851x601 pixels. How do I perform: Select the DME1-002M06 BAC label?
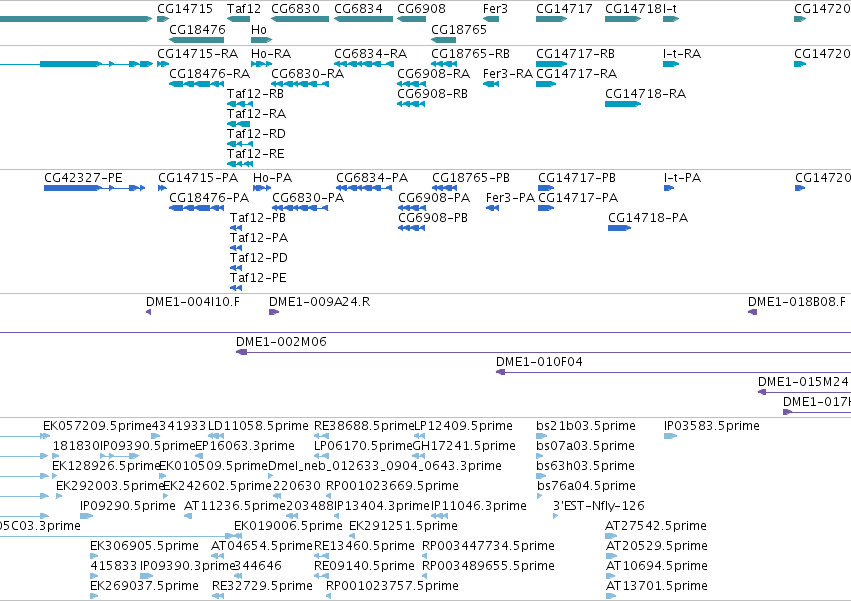coord(281,342)
